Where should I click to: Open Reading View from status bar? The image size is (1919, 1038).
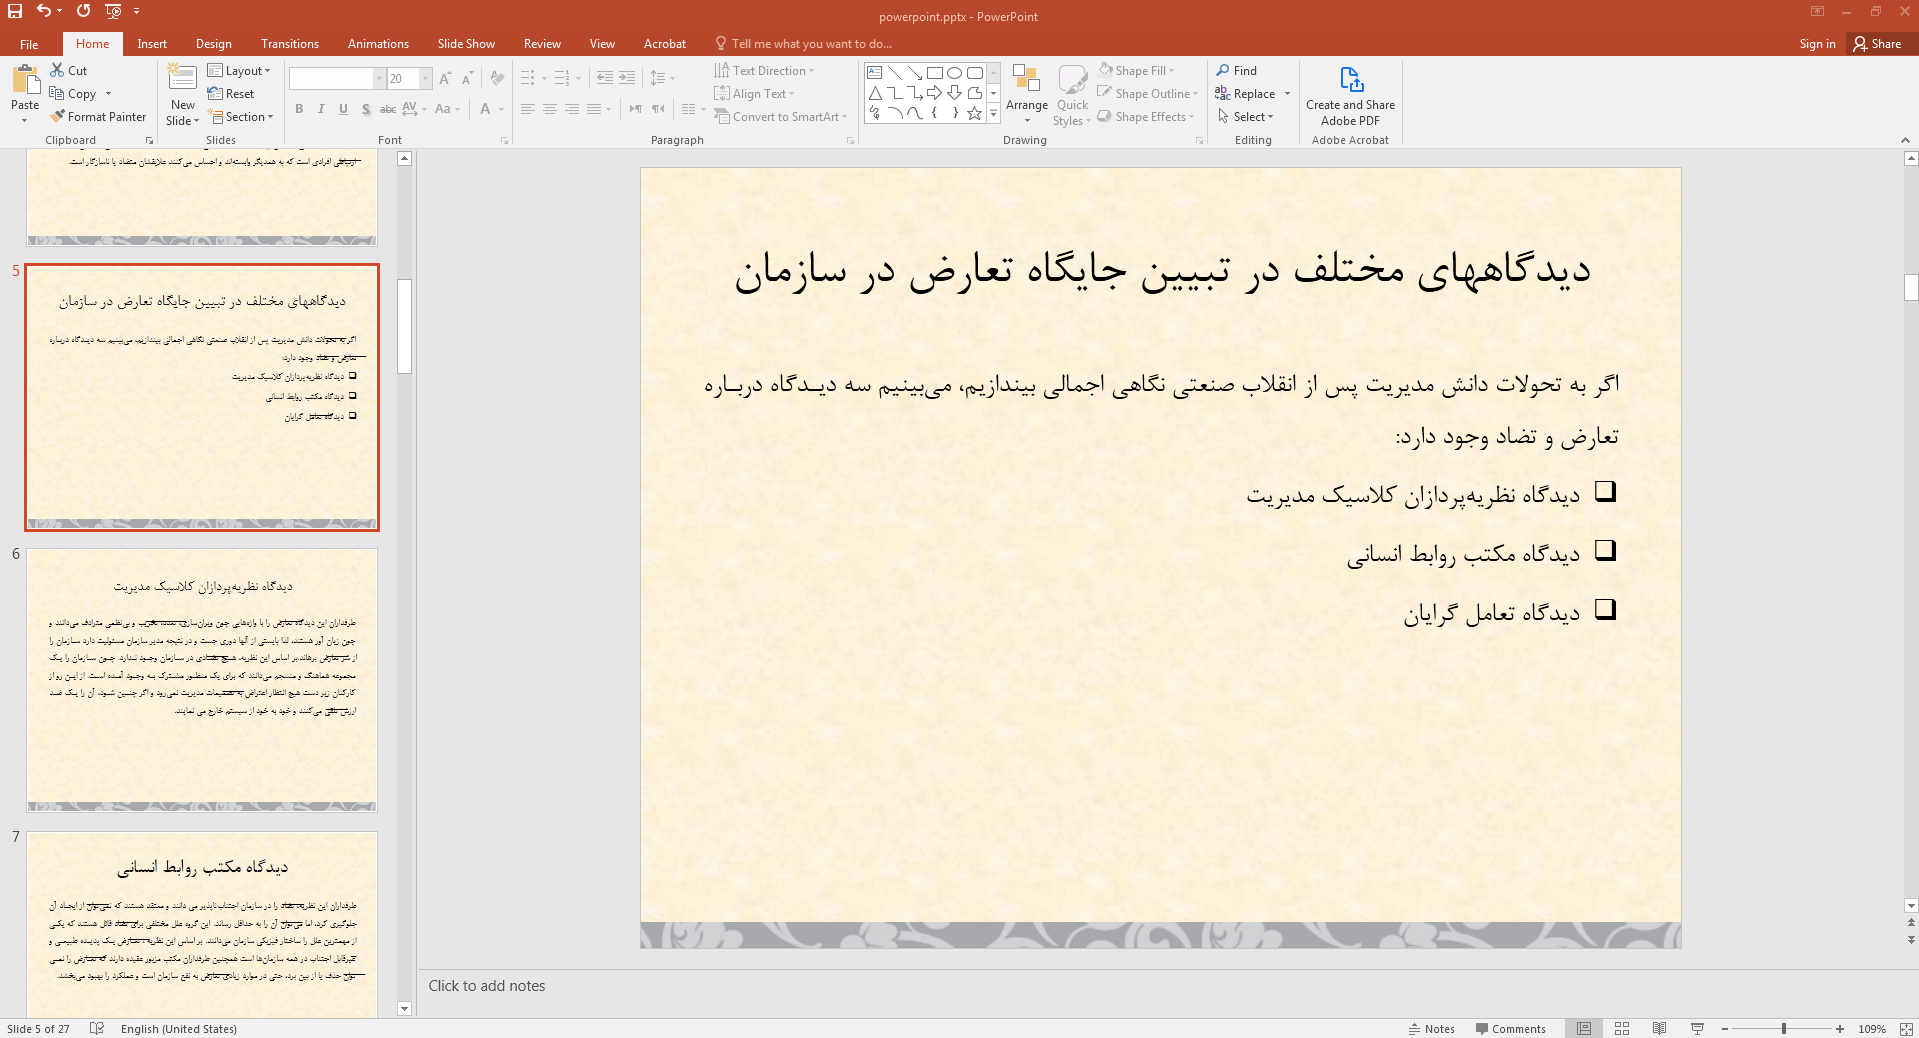pyautogui.click(x=1659, y=1029)
